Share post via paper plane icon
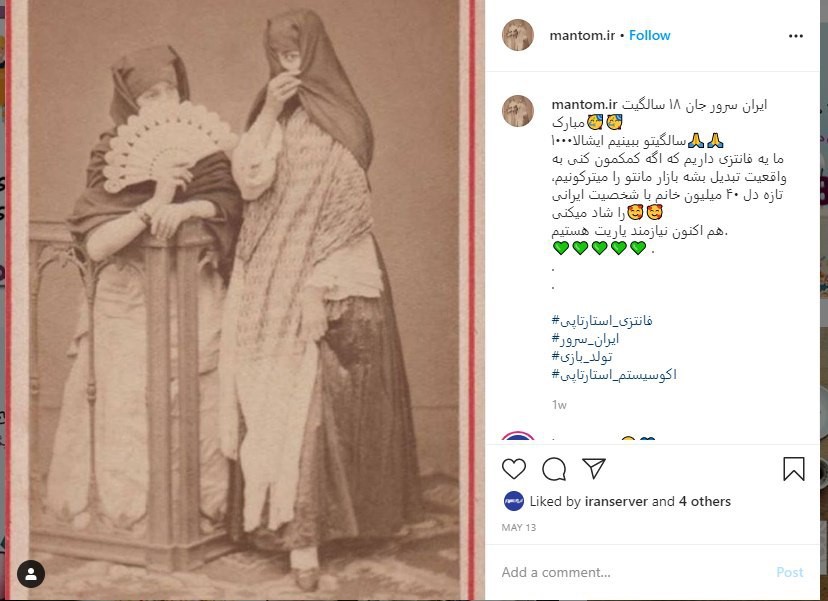 594,468
